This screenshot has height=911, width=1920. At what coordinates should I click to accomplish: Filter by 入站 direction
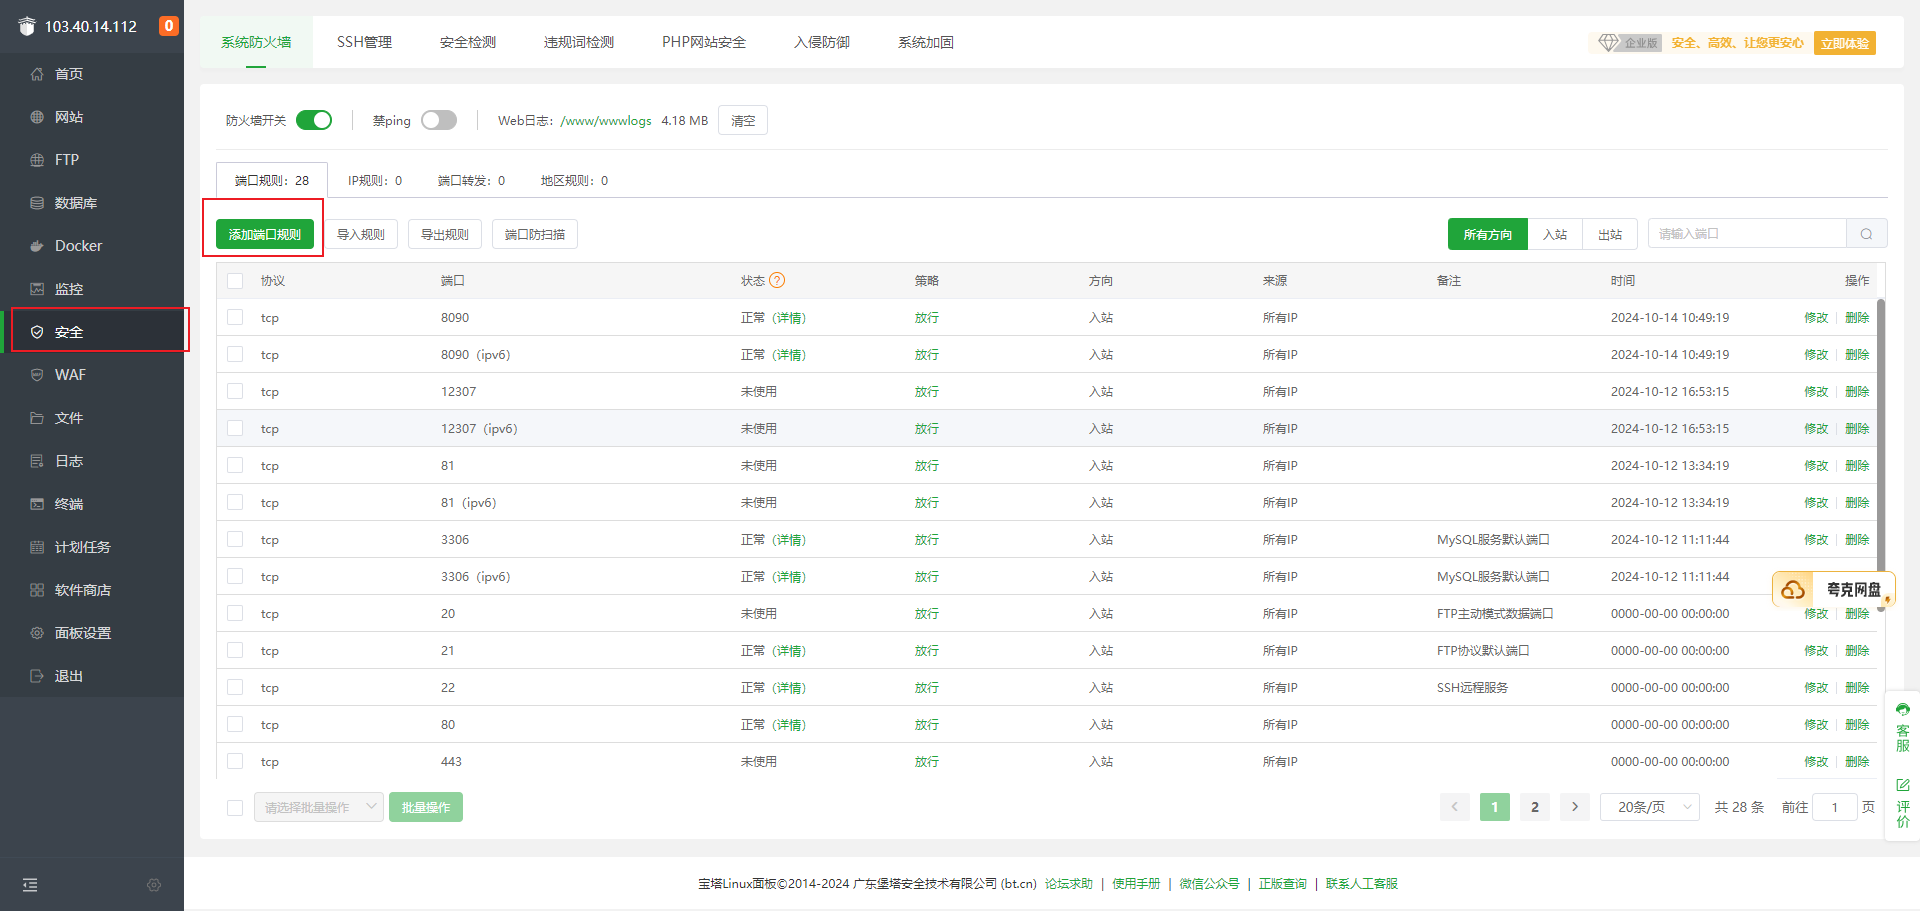pos(1555,234)
